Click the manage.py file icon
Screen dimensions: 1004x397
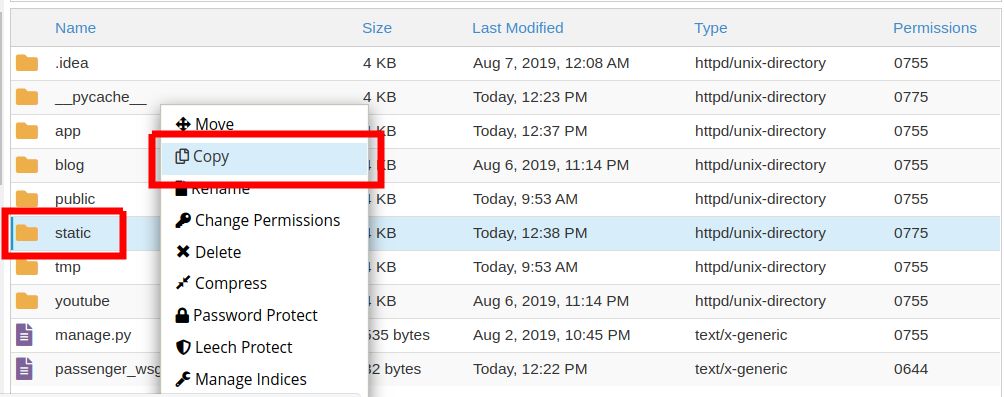pyautogui.click(x=24, y=335)
